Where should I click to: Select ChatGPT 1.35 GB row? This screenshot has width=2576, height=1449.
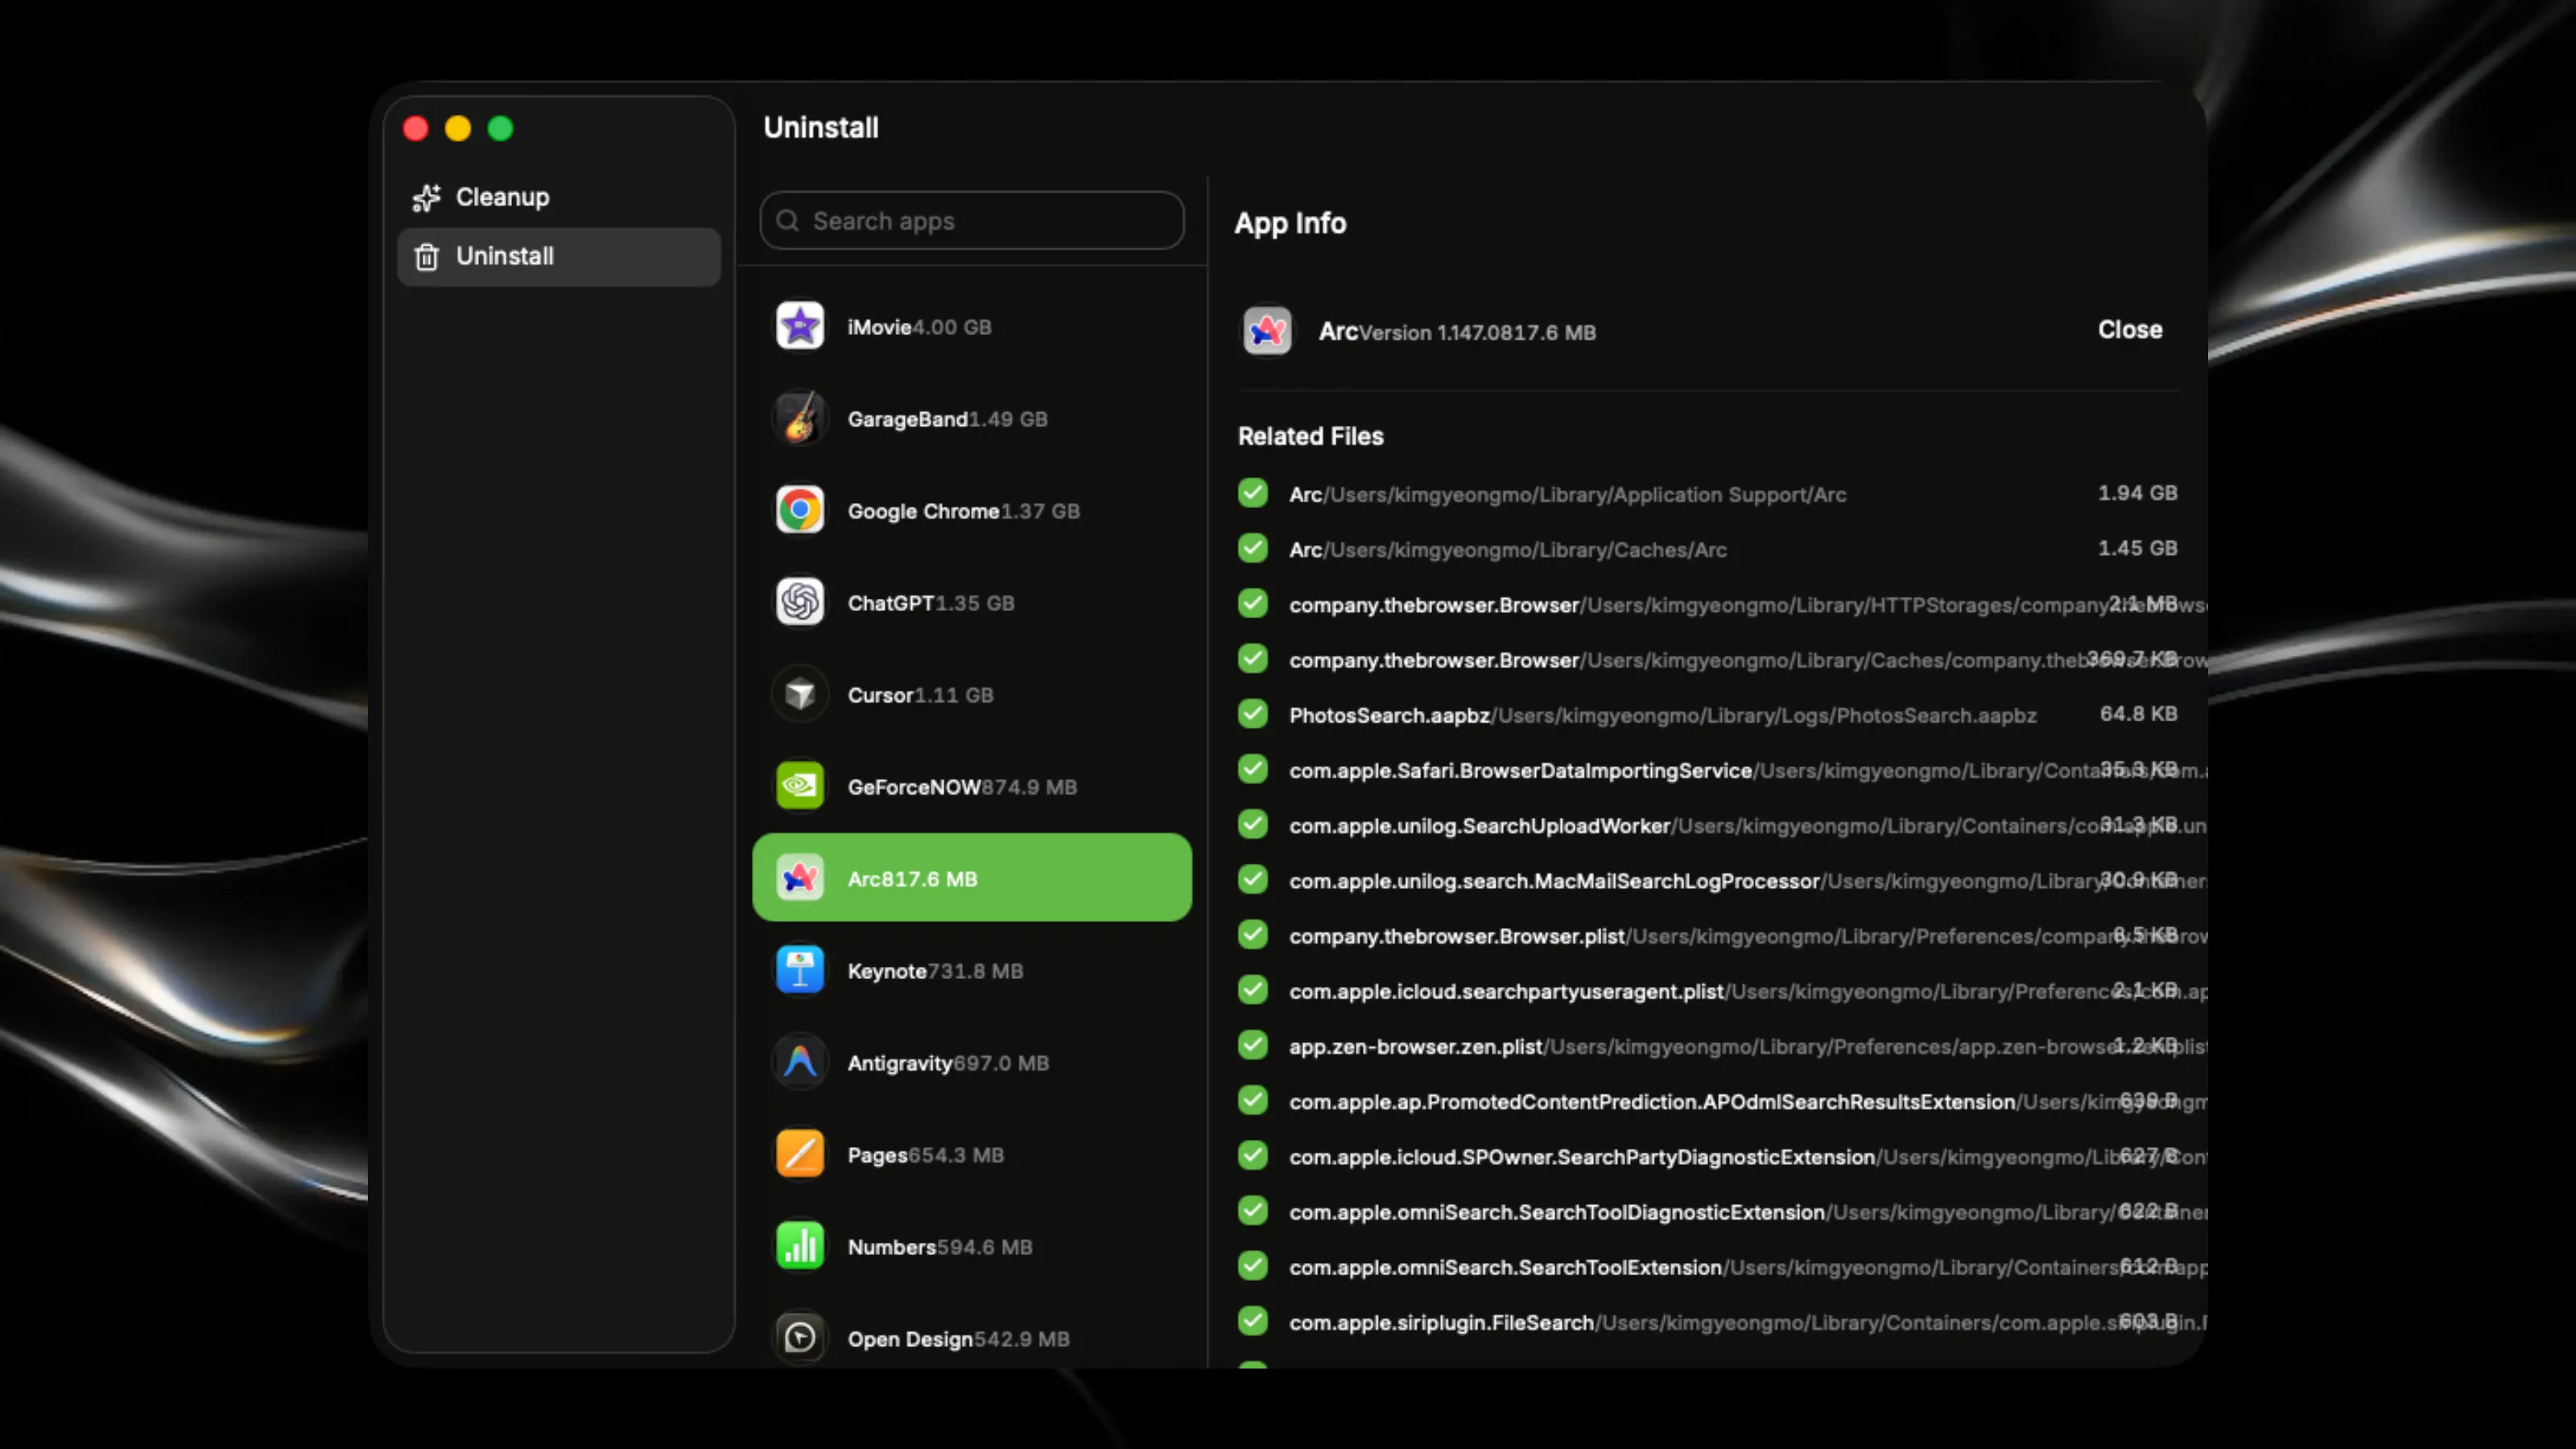(972, 602)
